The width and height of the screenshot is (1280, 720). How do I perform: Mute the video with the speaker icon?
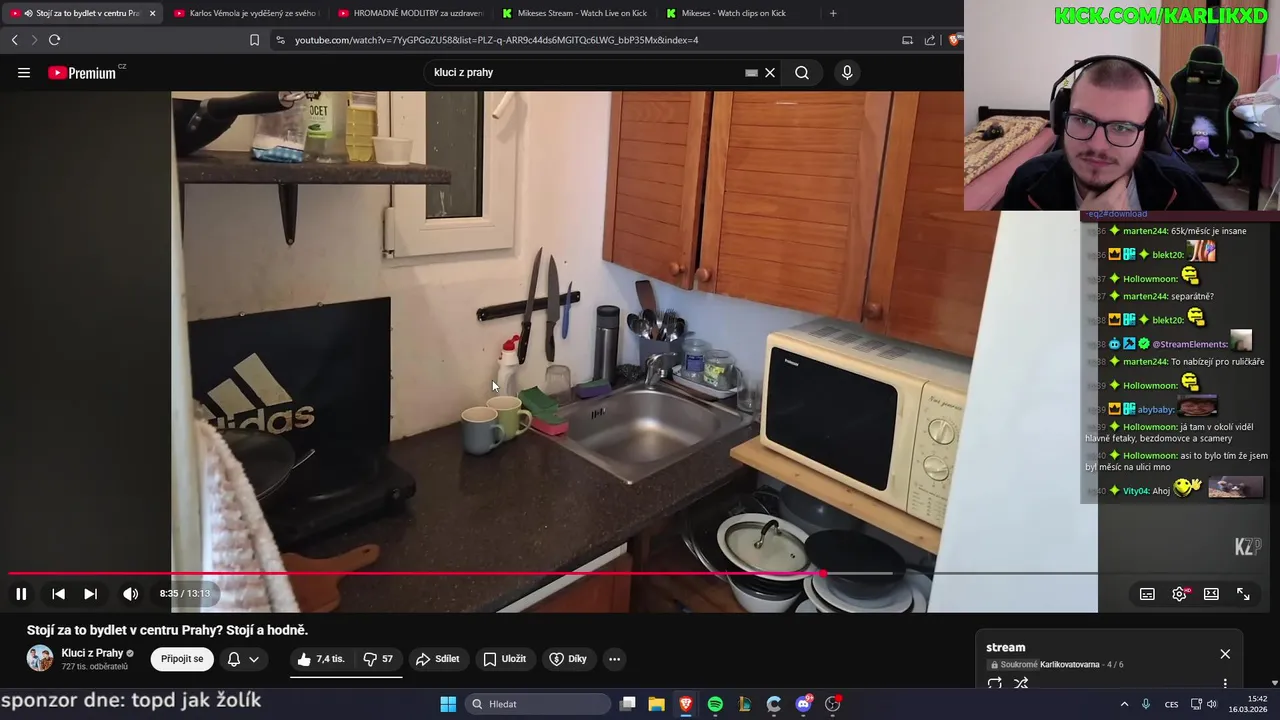[130, 593]
